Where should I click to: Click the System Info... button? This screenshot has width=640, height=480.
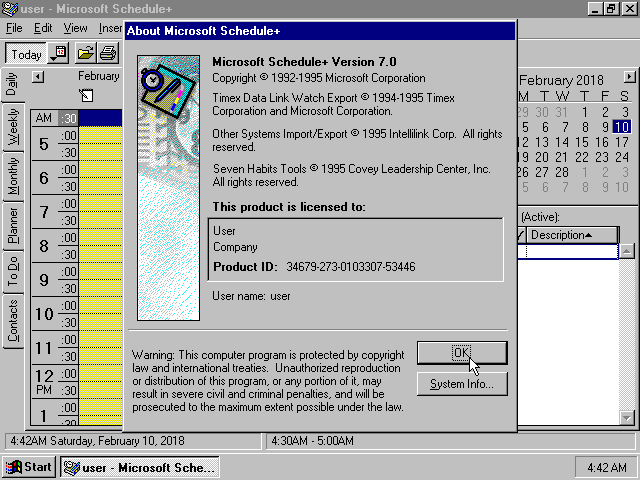point(462,384)
